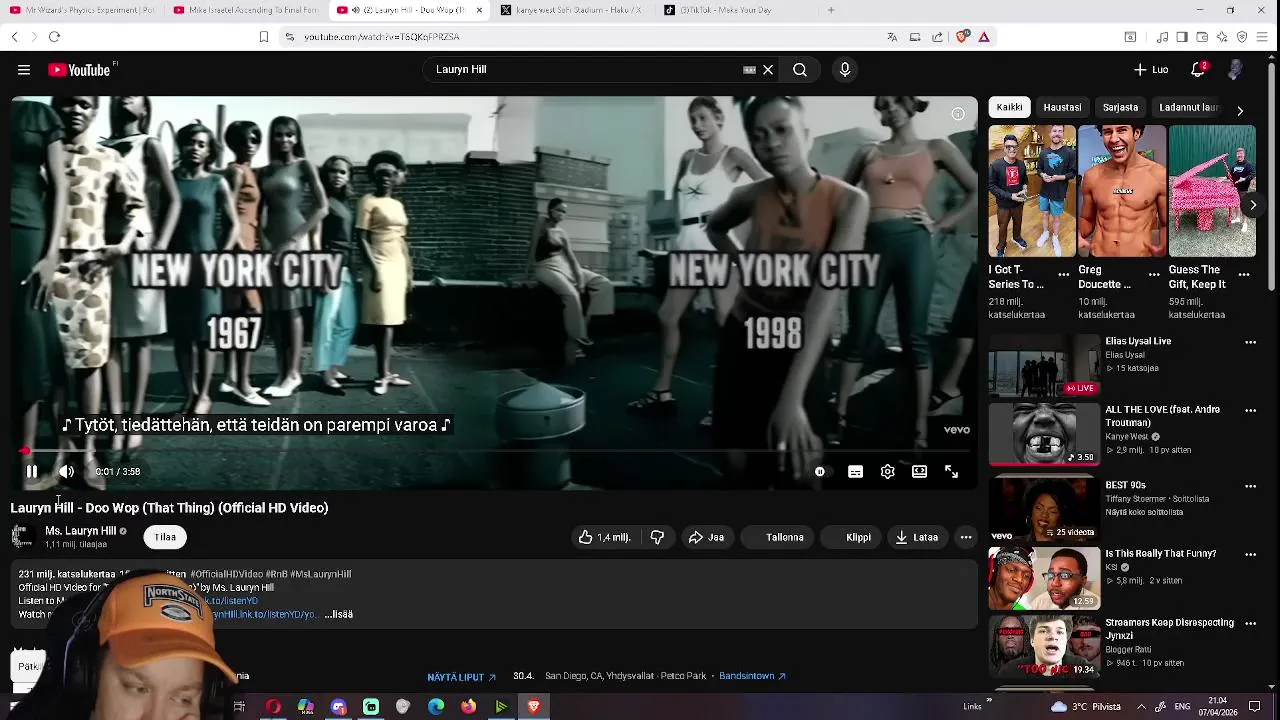
Task: Subscribe with the Tilaa button
Action: pos(165,537)
